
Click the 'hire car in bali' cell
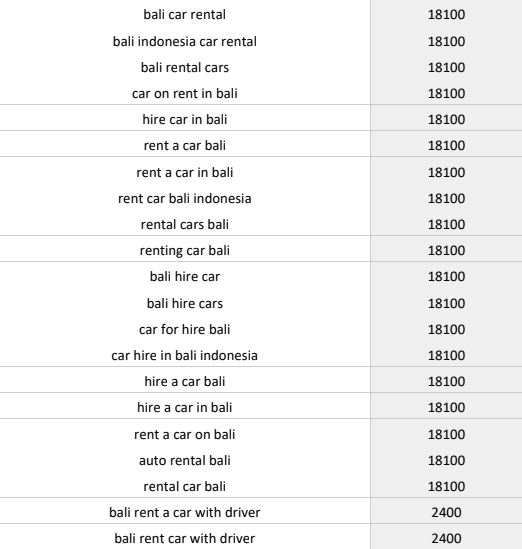[x=185, y=119]
